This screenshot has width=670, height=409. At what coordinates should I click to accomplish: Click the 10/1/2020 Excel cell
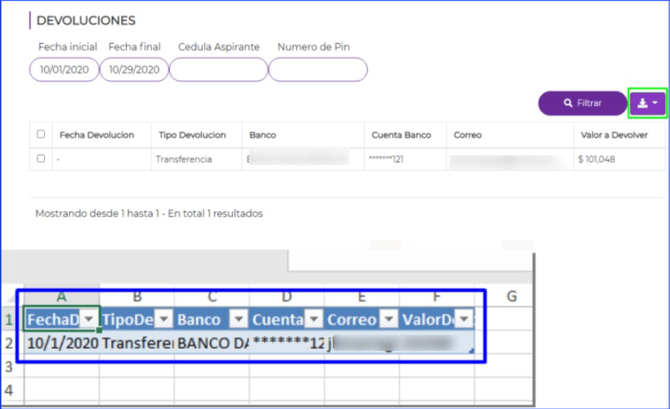click(x=62, y=343)
